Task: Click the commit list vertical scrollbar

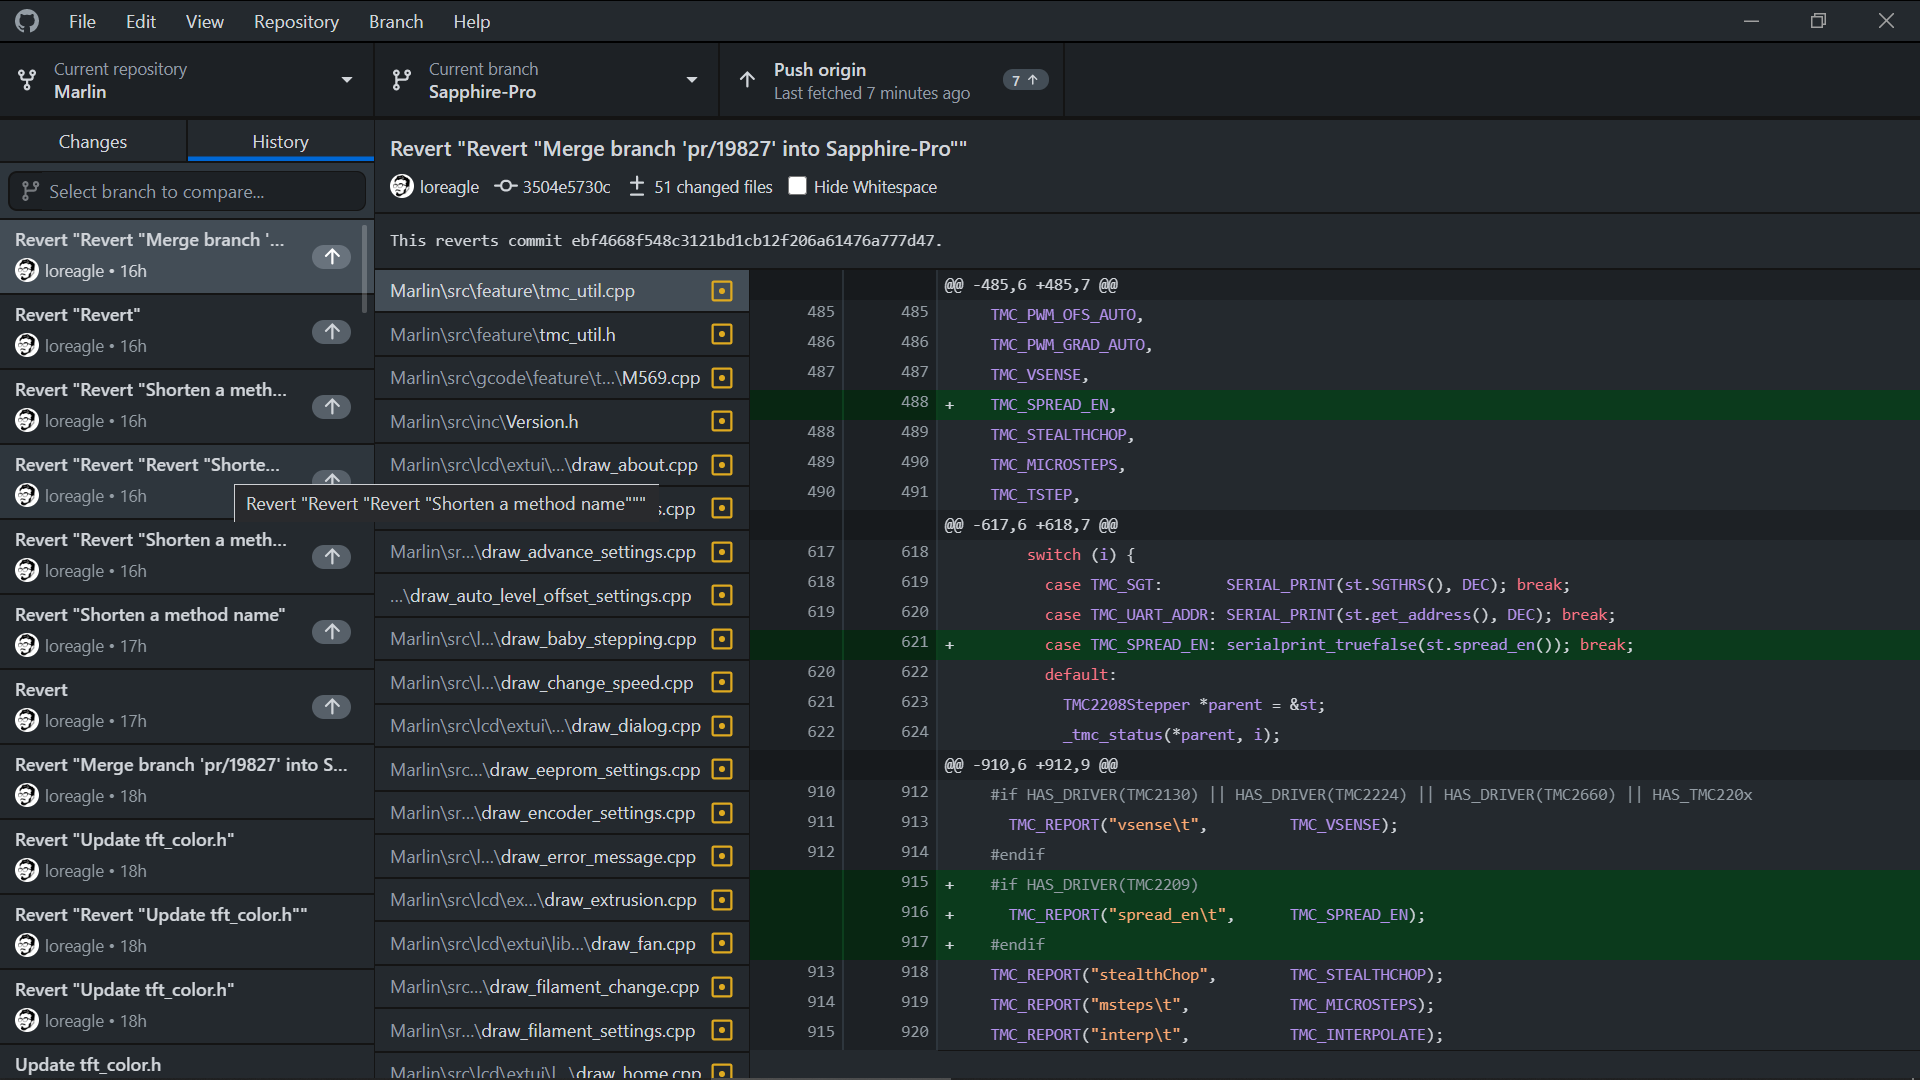Action: [365, 268]
